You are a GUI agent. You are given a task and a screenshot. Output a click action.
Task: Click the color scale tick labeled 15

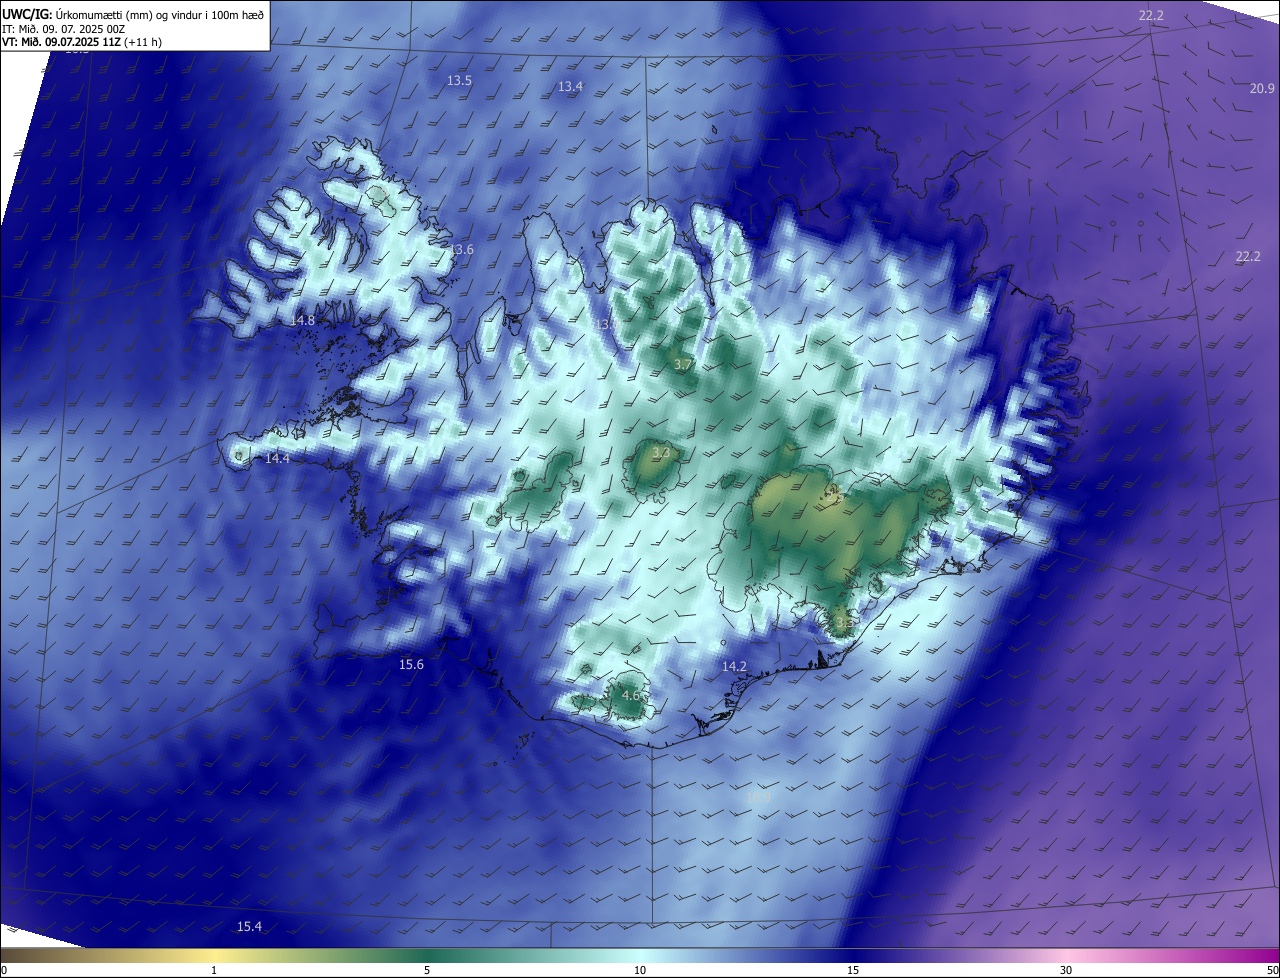tap(853, 970)
